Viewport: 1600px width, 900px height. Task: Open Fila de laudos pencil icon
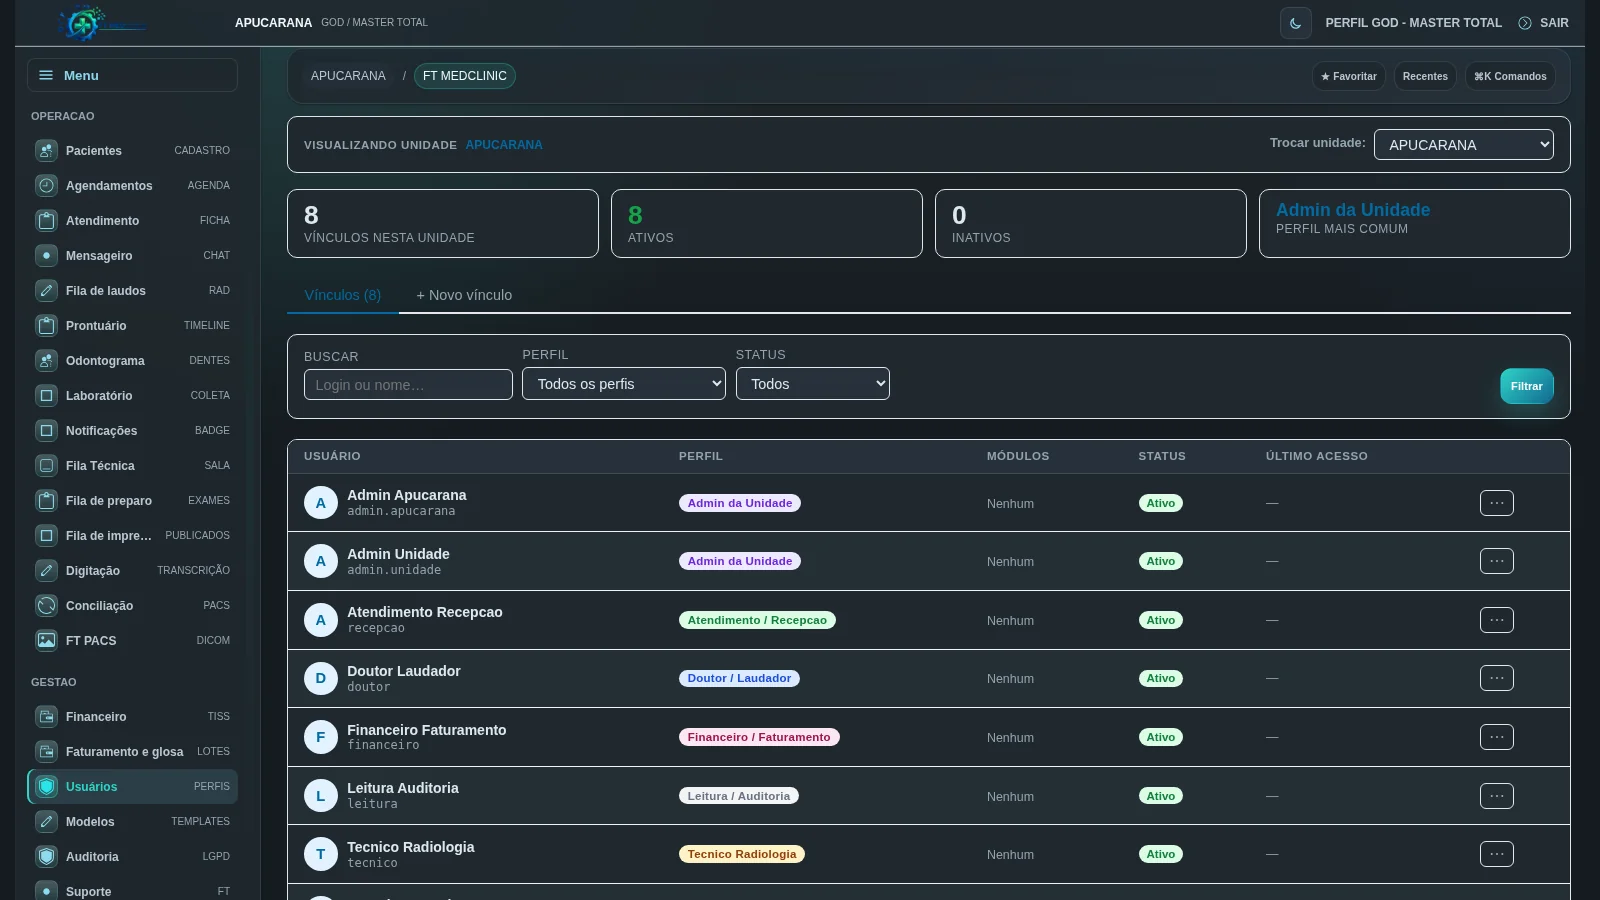[46, 291]
